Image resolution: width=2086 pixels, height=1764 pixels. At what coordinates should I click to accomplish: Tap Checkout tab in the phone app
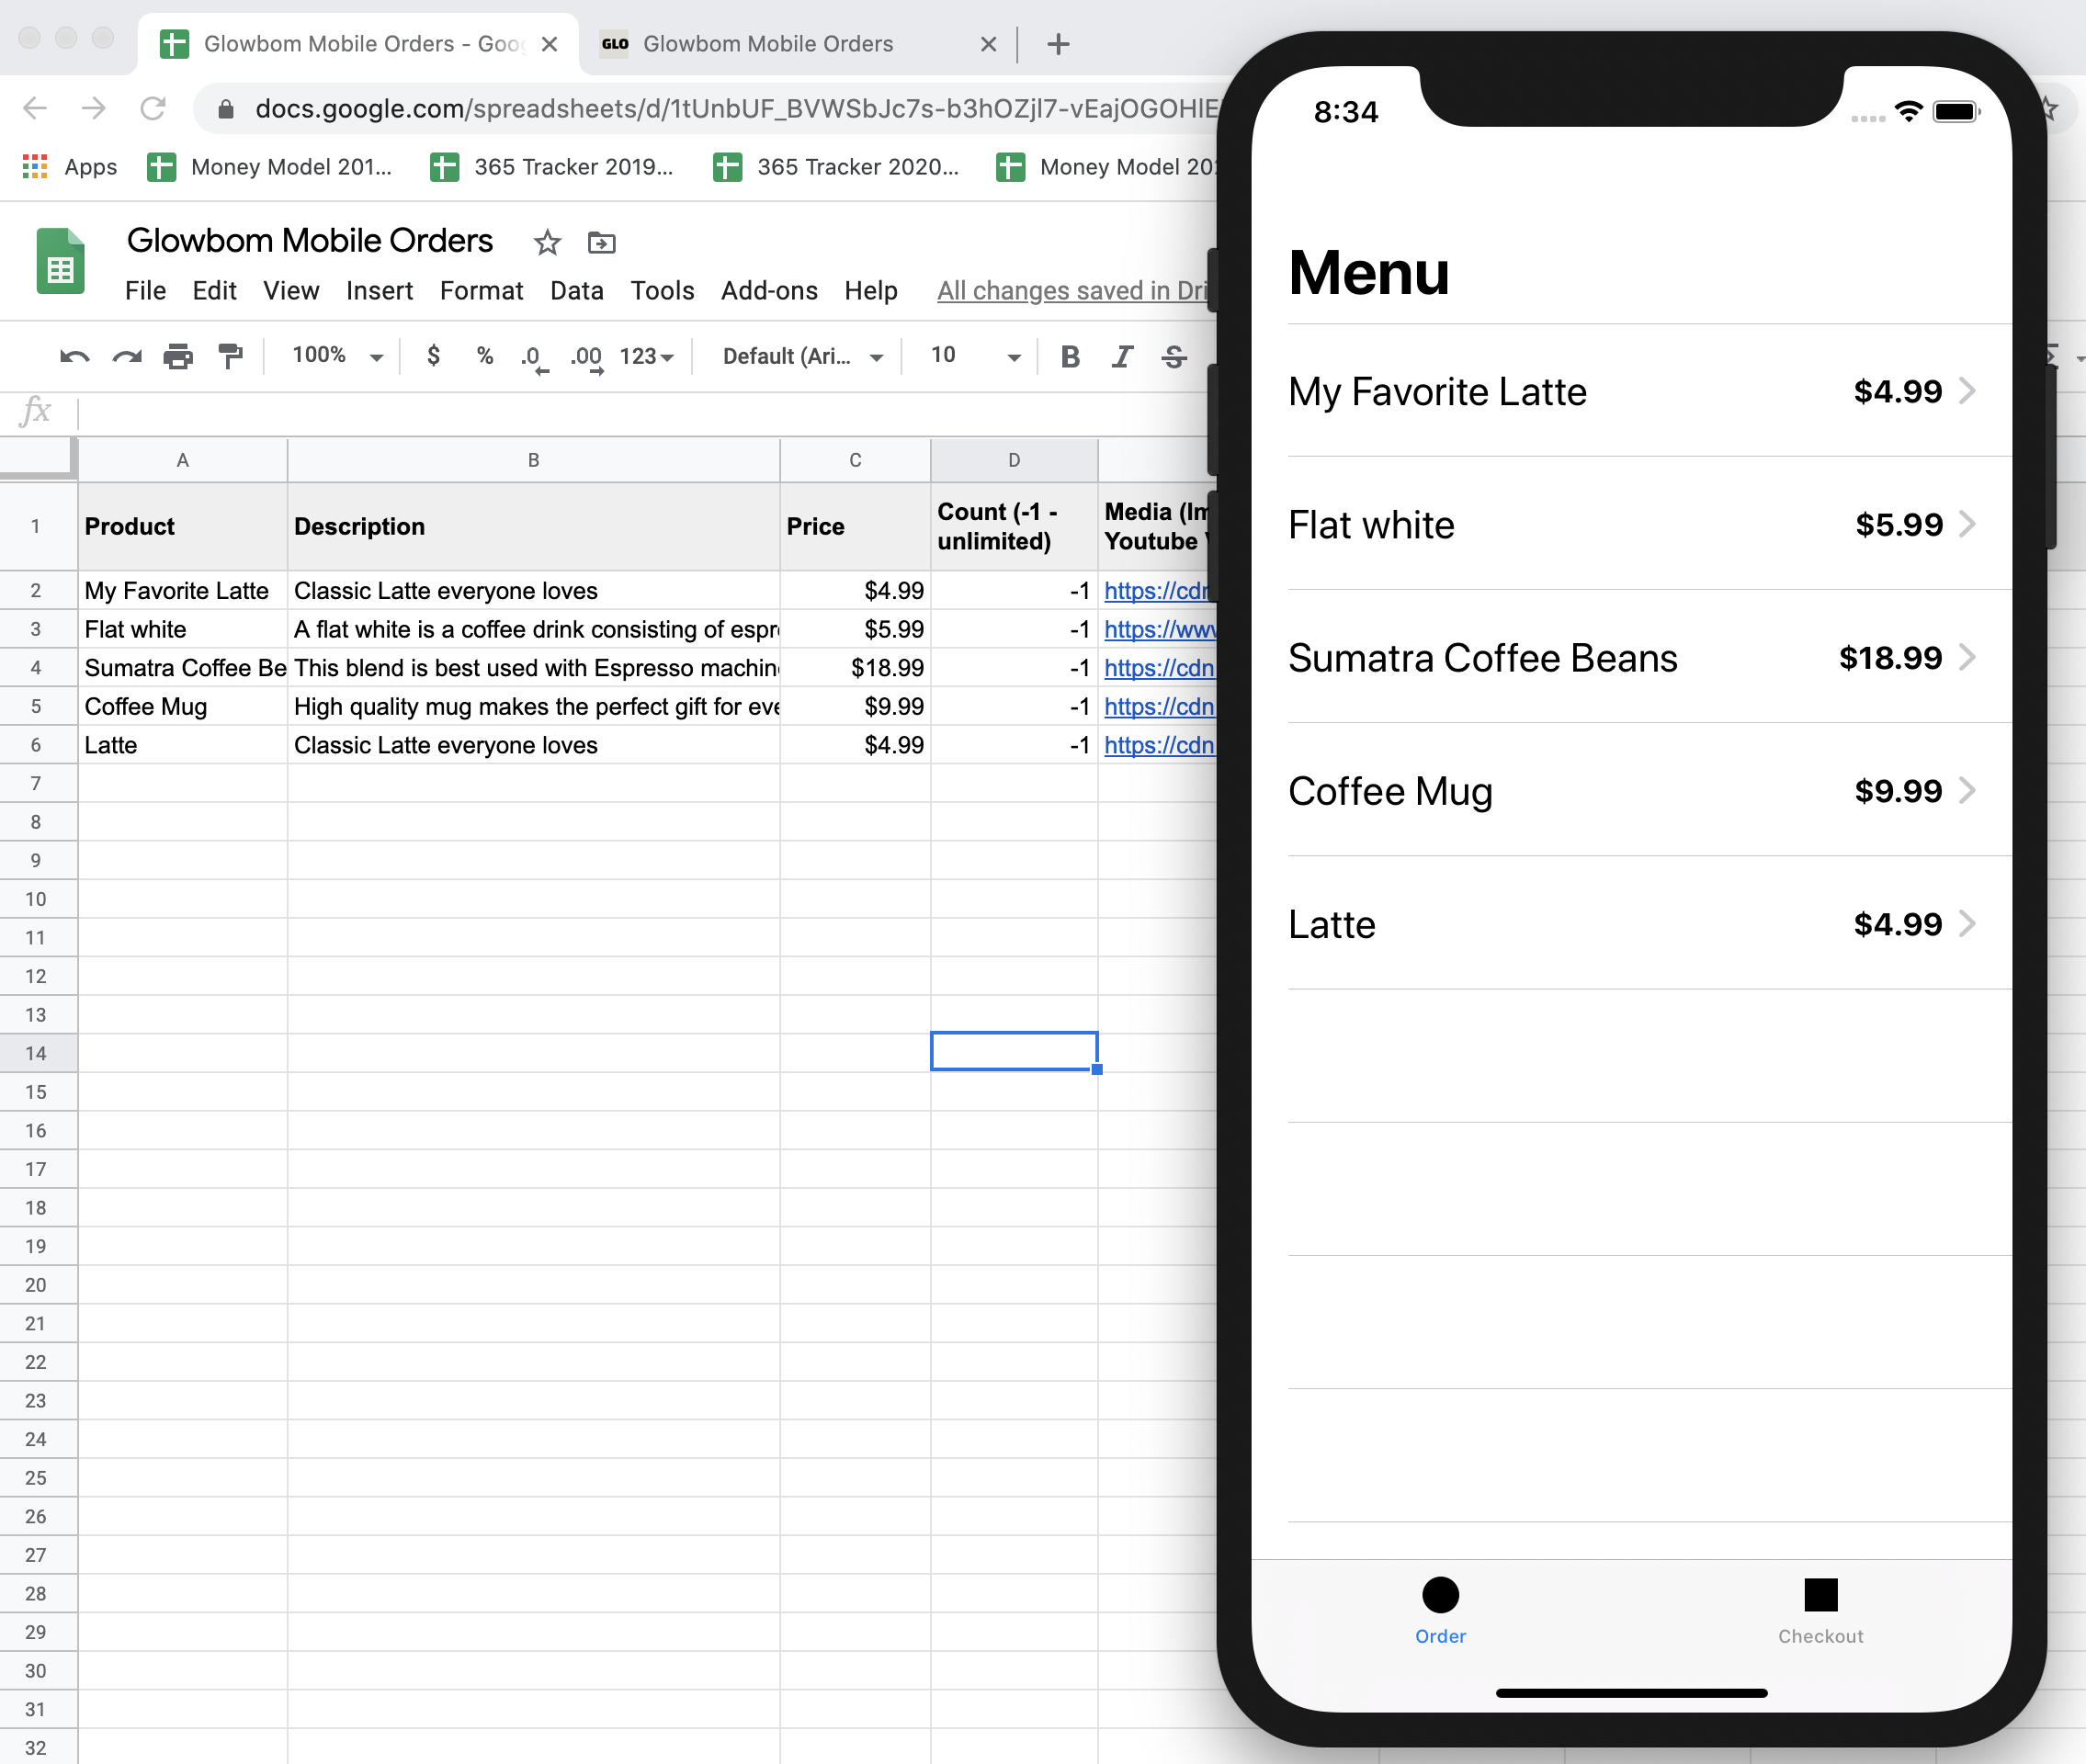pos(1819,1609)
